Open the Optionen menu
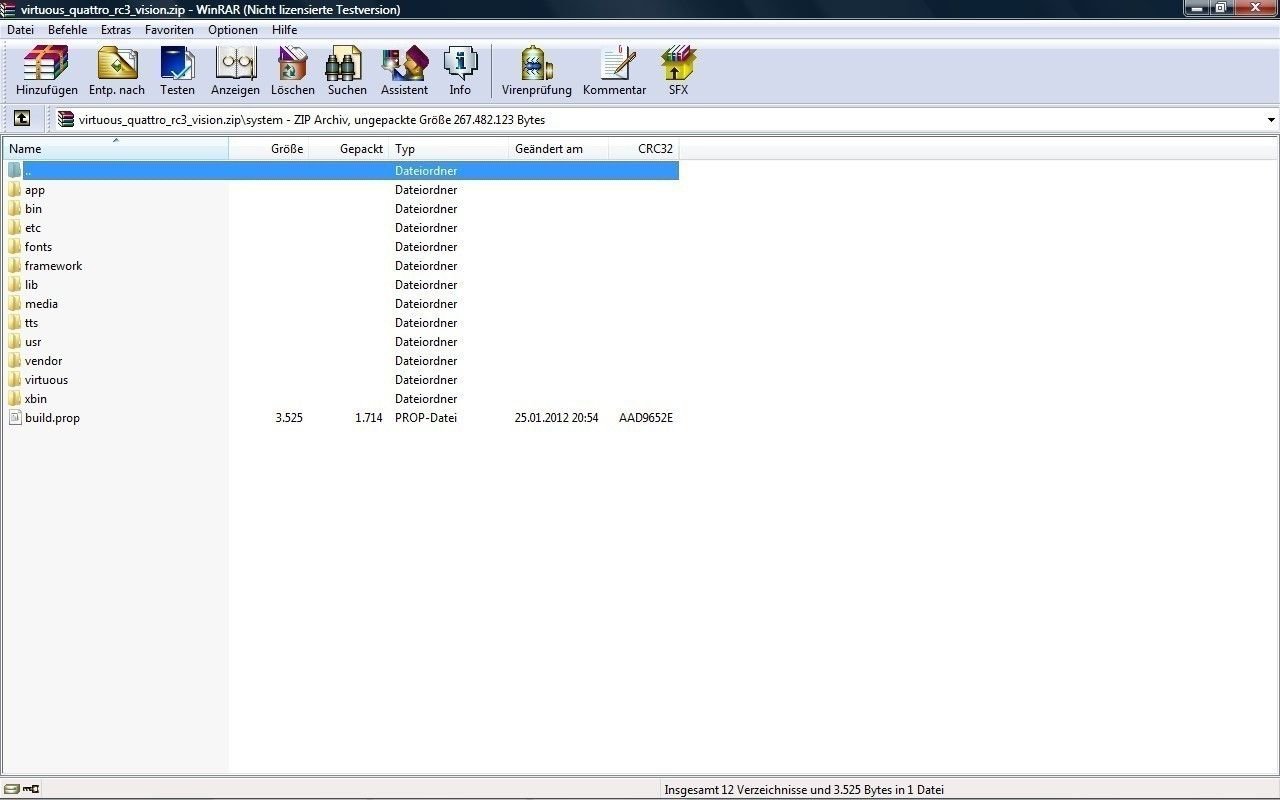Viewport: 1280px width, 800px height. (233, 30)
